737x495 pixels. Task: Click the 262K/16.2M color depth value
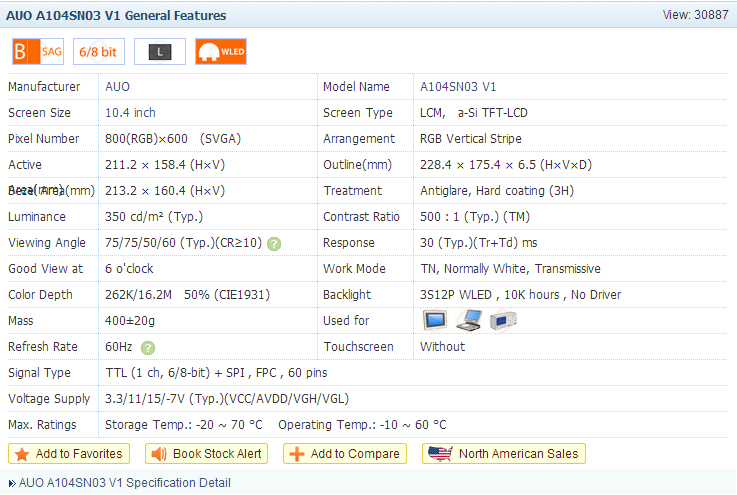click(x=188, y=295)
